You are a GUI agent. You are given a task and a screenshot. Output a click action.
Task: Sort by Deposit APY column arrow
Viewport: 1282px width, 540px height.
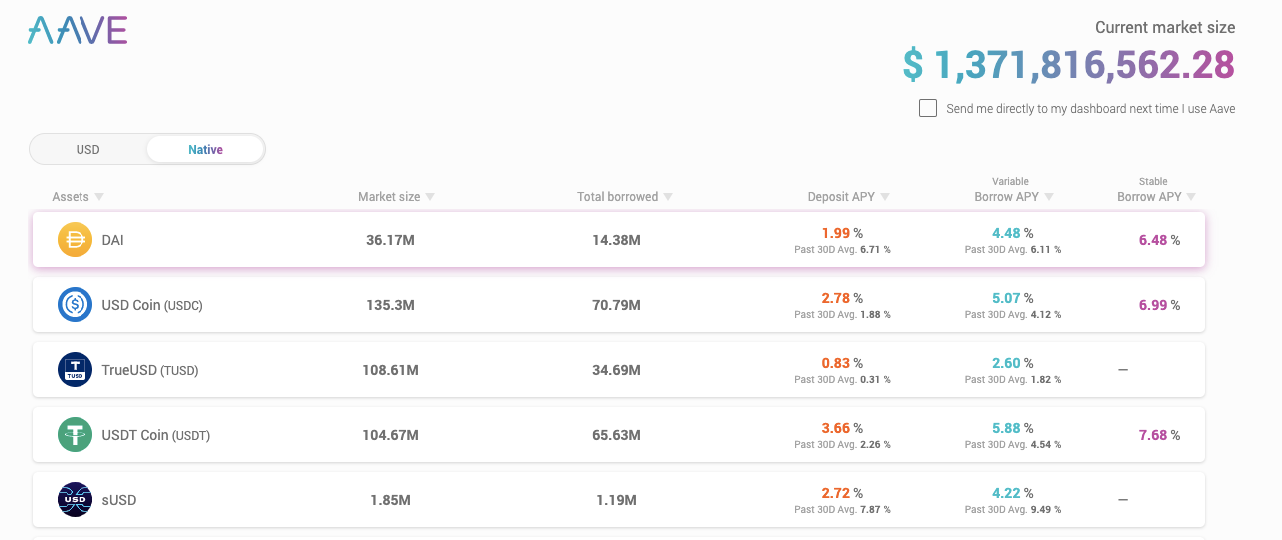885,197
